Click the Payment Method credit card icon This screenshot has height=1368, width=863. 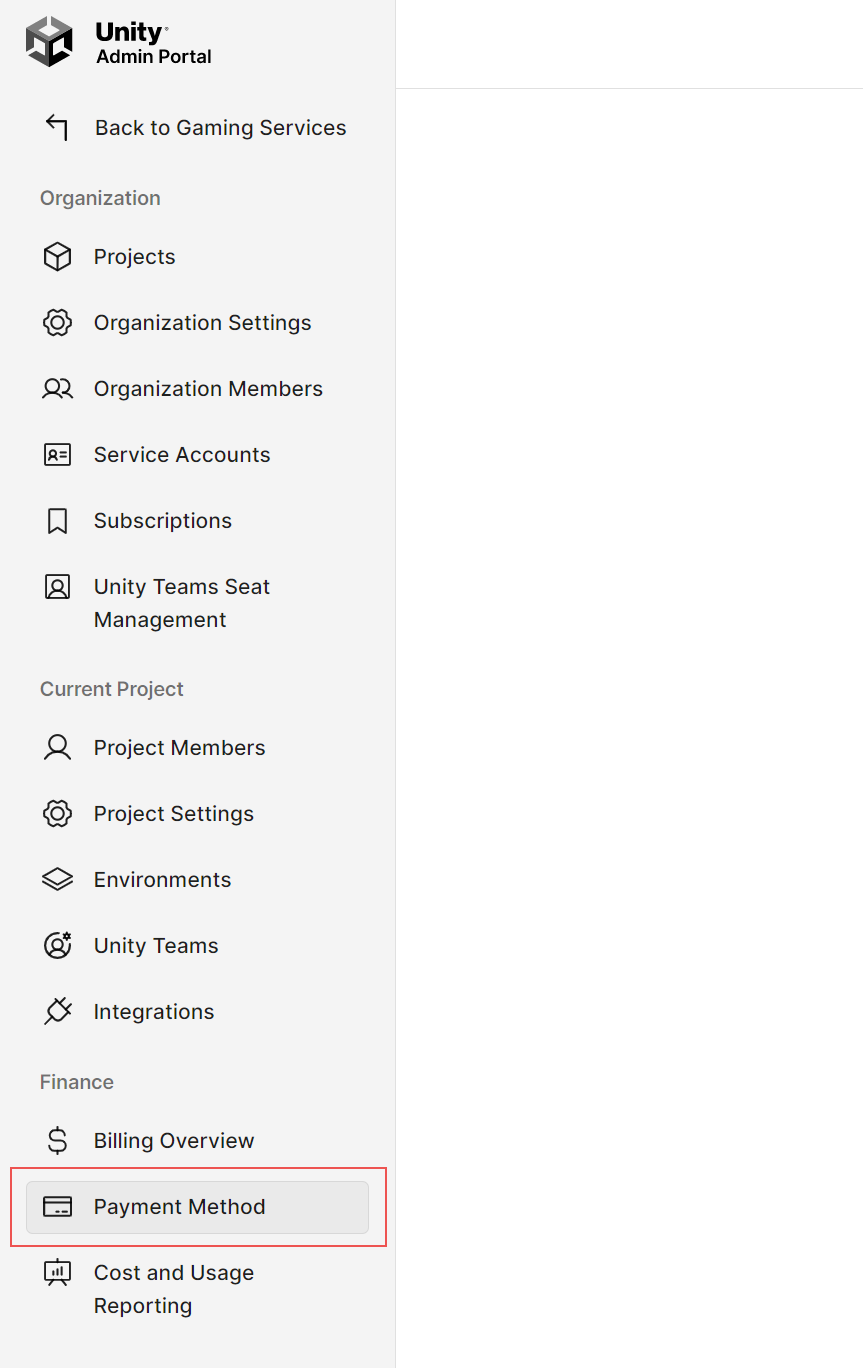click(x=58, y=1207)
